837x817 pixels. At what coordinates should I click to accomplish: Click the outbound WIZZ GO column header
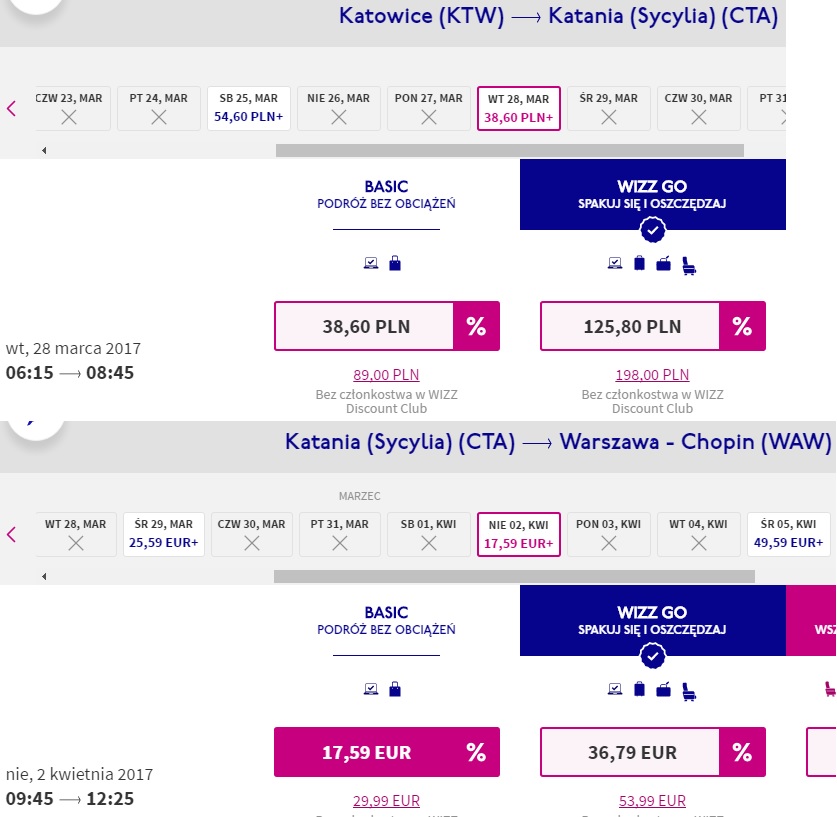[652, 194]
